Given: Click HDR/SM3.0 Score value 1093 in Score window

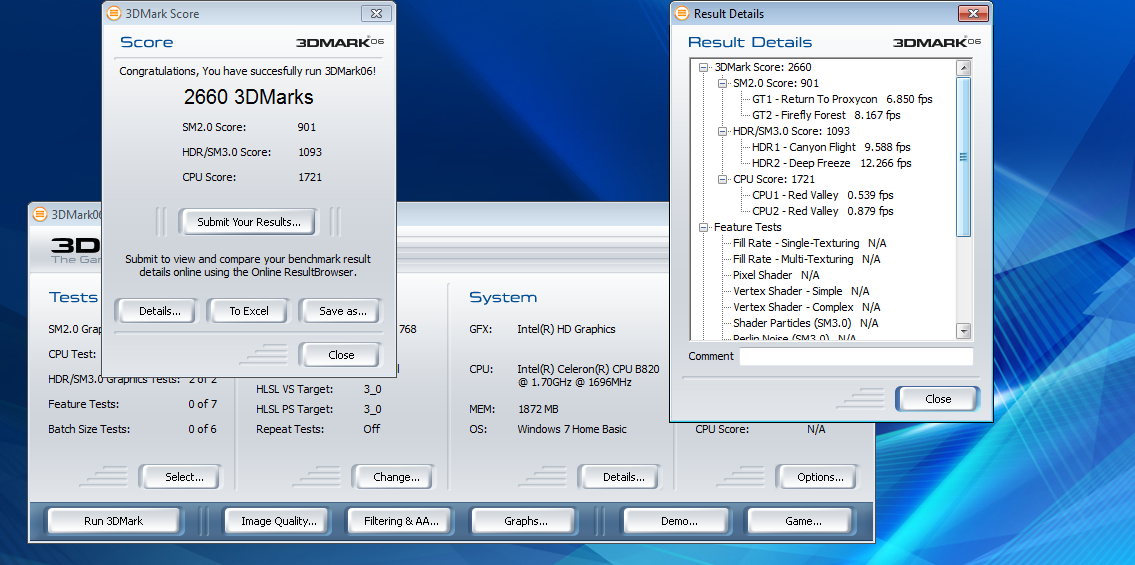Looking at the screenshot, I should click(x=310, y=153).
